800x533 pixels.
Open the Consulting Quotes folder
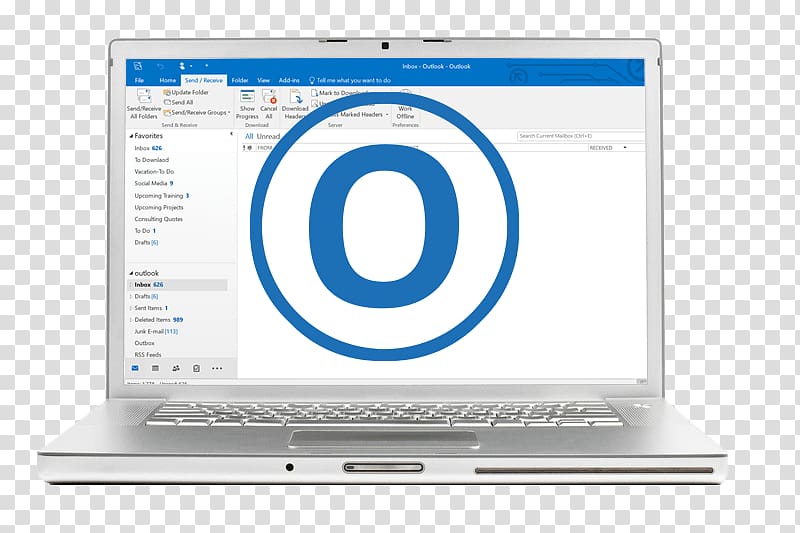click(159, 219)
